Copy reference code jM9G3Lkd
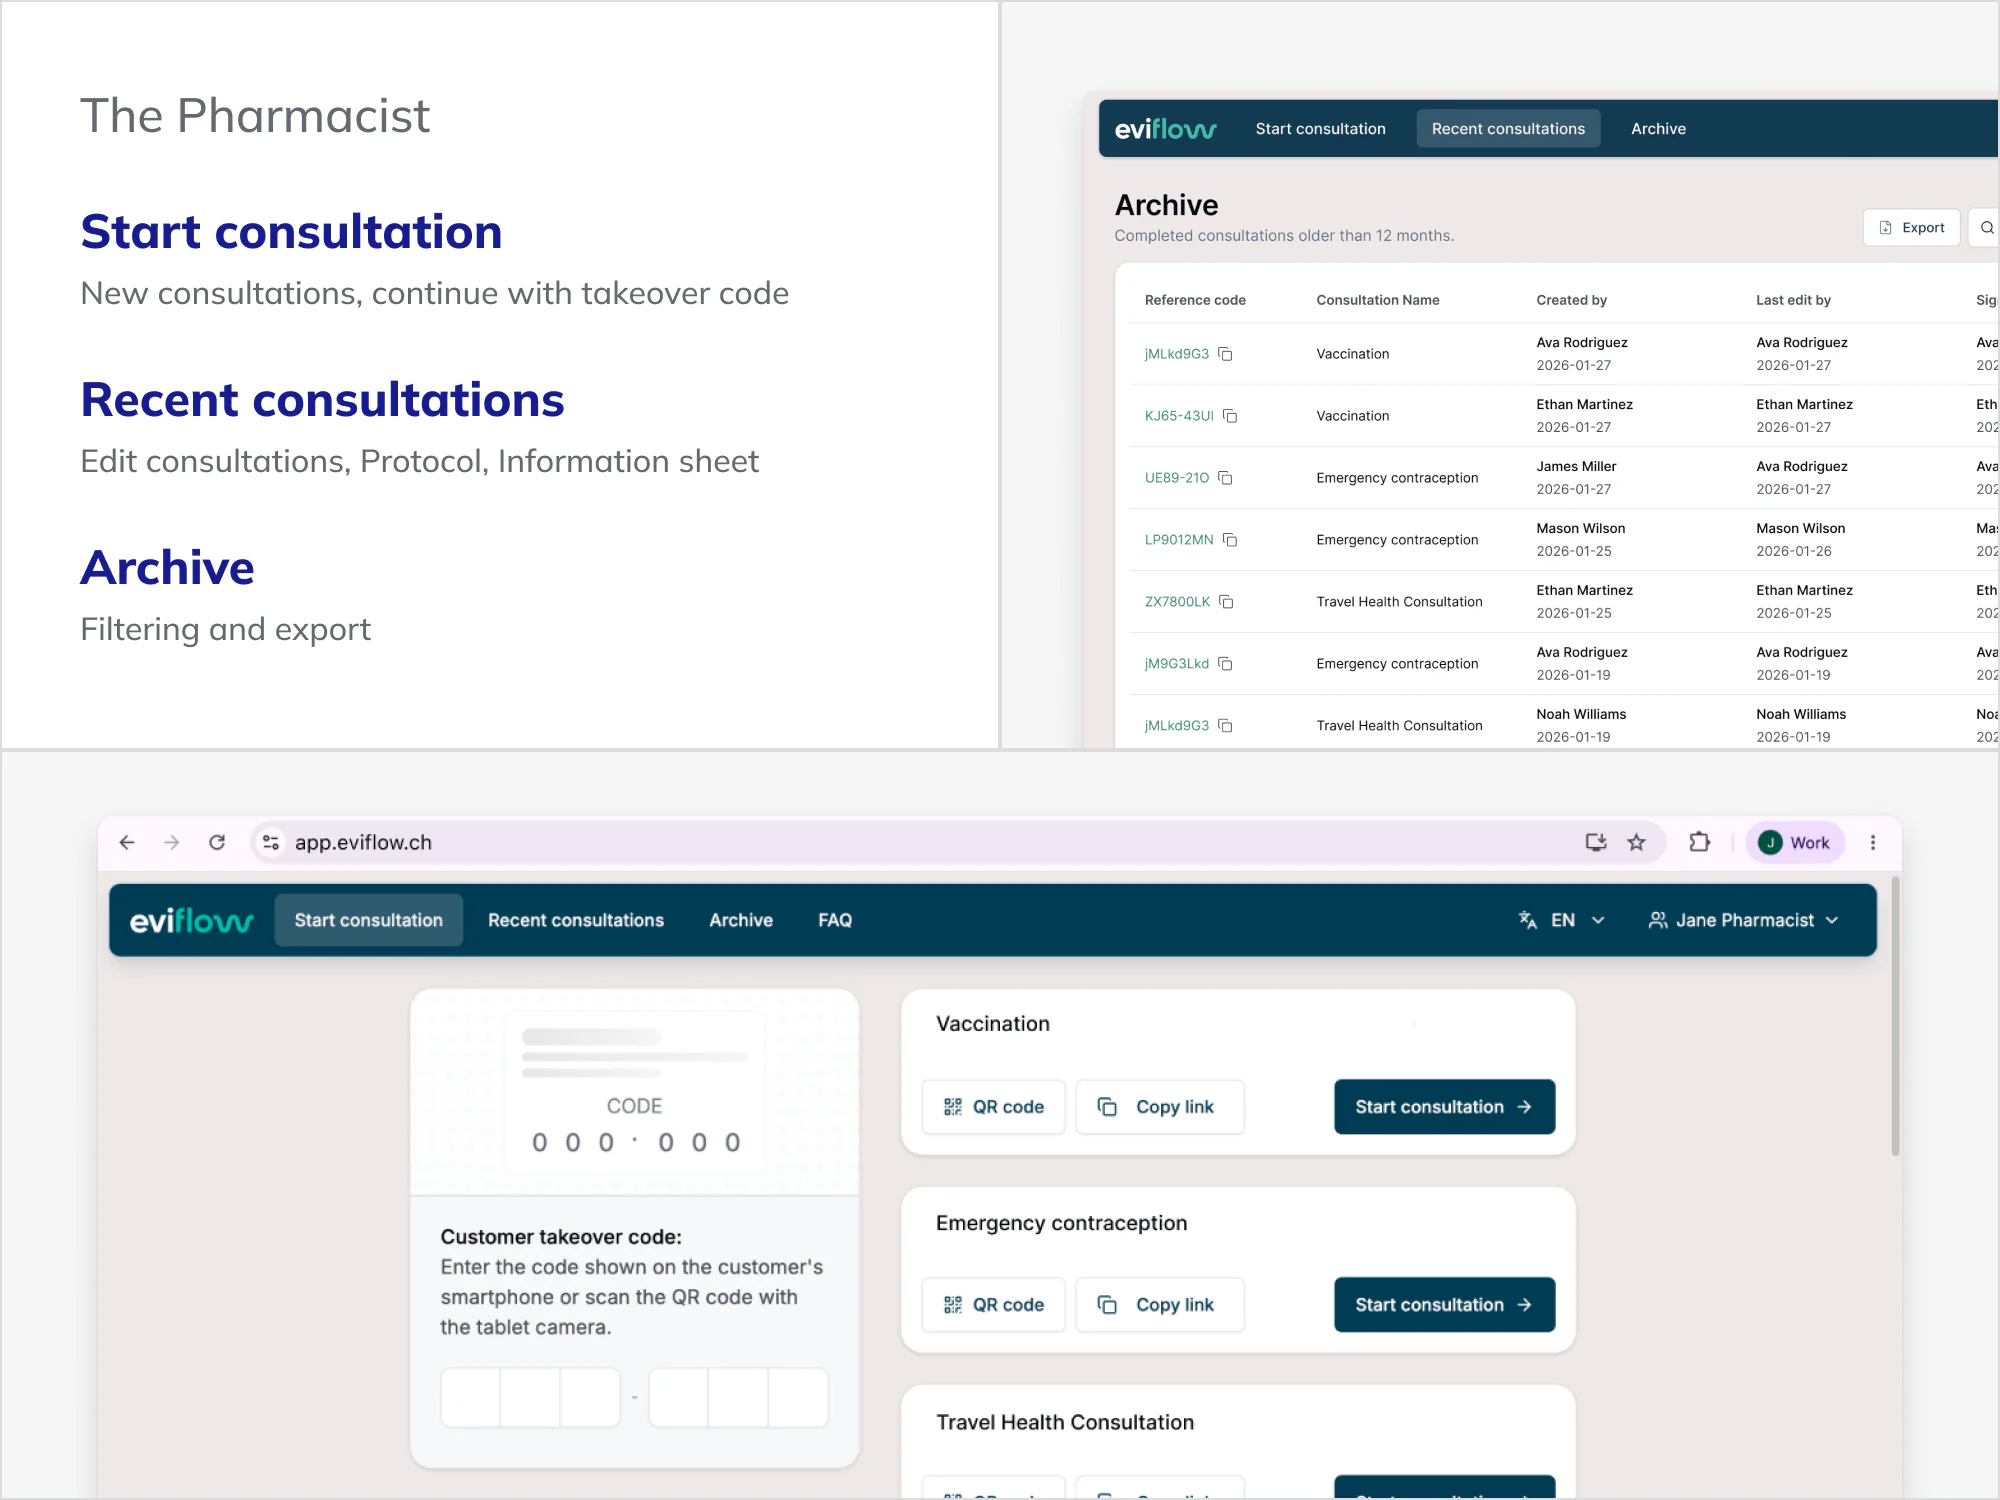The image size is (2000, 1500). (x=1225, y=664)
